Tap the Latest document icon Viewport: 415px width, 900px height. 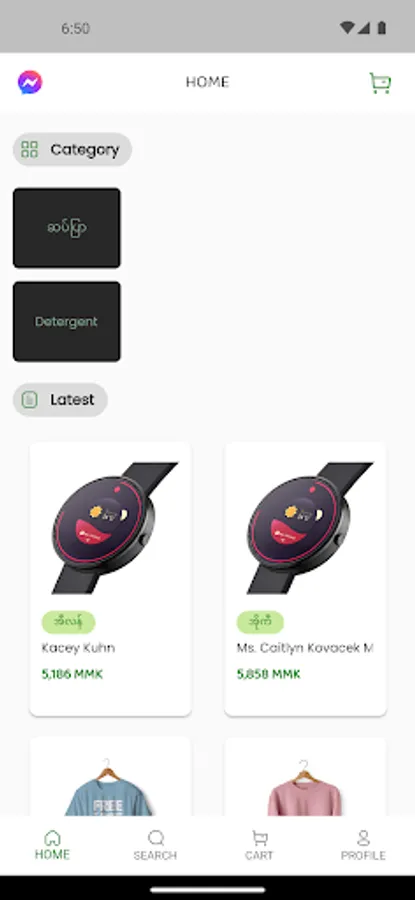coord(29,399)
